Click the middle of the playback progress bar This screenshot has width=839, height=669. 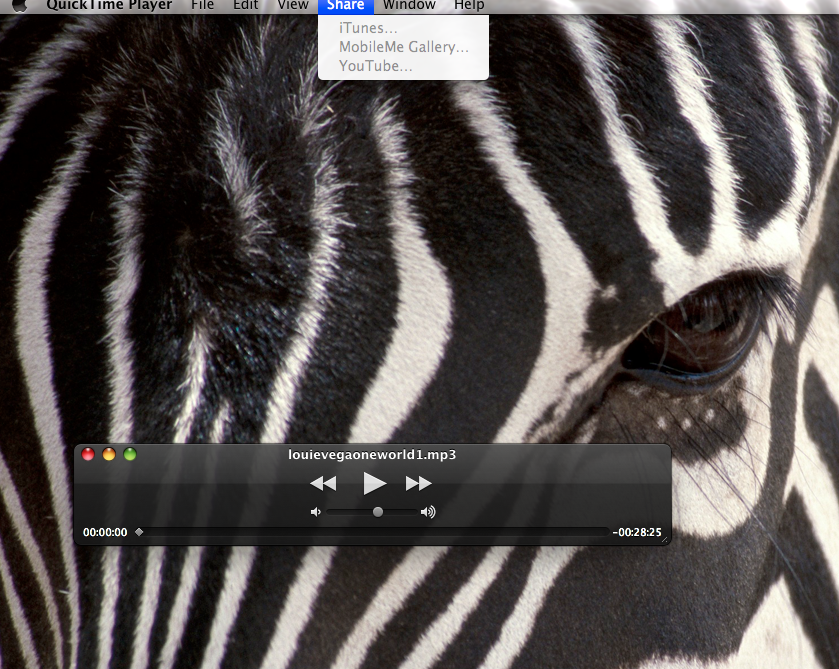coord(373,532)
